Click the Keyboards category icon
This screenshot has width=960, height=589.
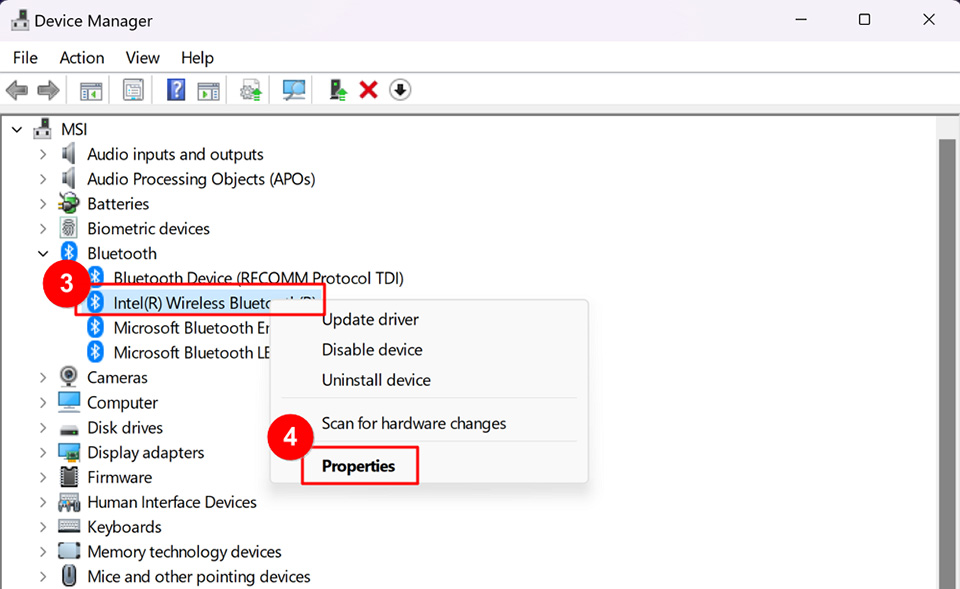coord(69,526)
